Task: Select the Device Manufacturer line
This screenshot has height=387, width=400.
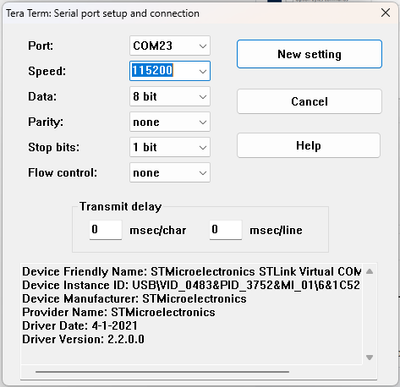Action: (x=134, y=299)
